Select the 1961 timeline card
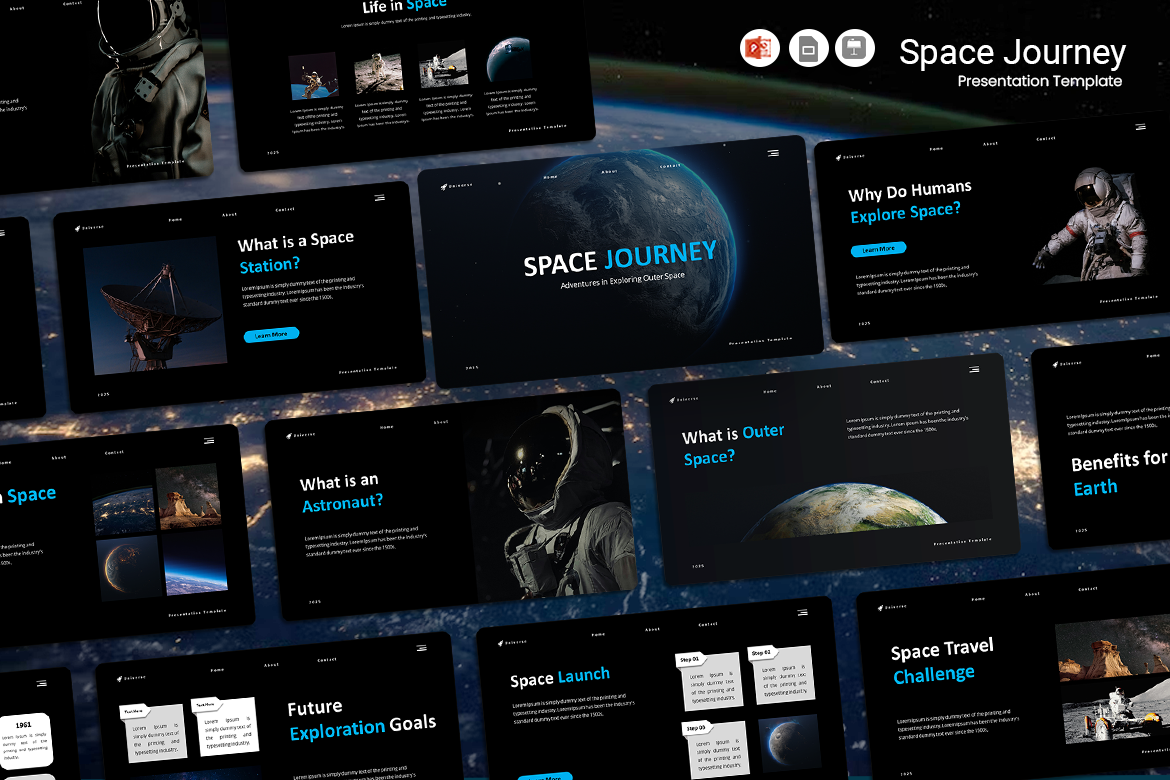 pyautogui.click(x=23, y=725)
